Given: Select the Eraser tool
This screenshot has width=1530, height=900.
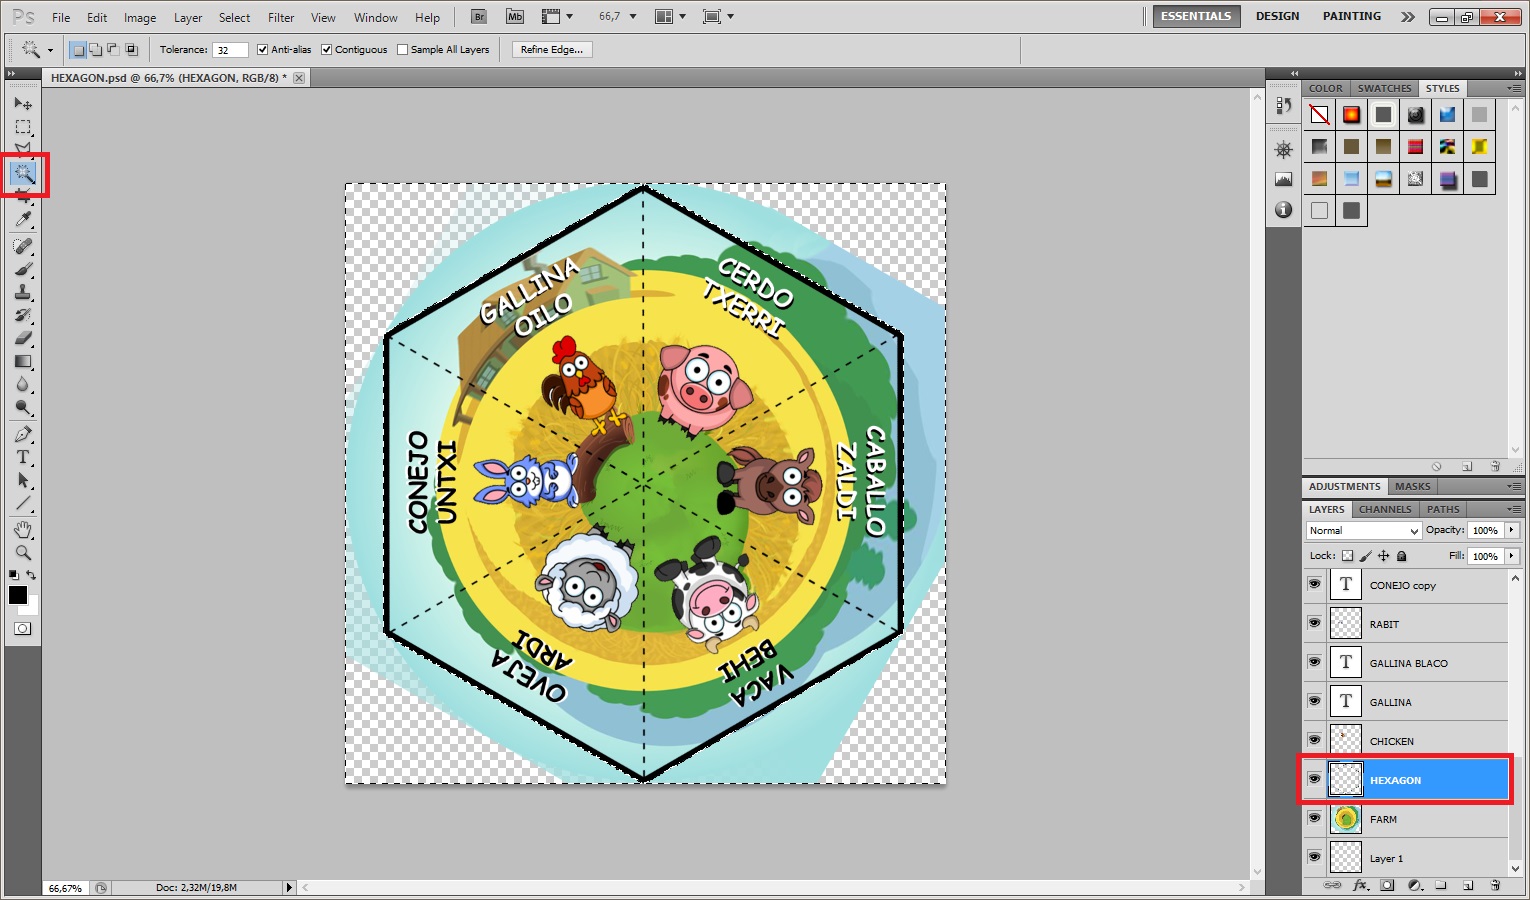Looking at the screenshot, I should (x=23, y=338).
